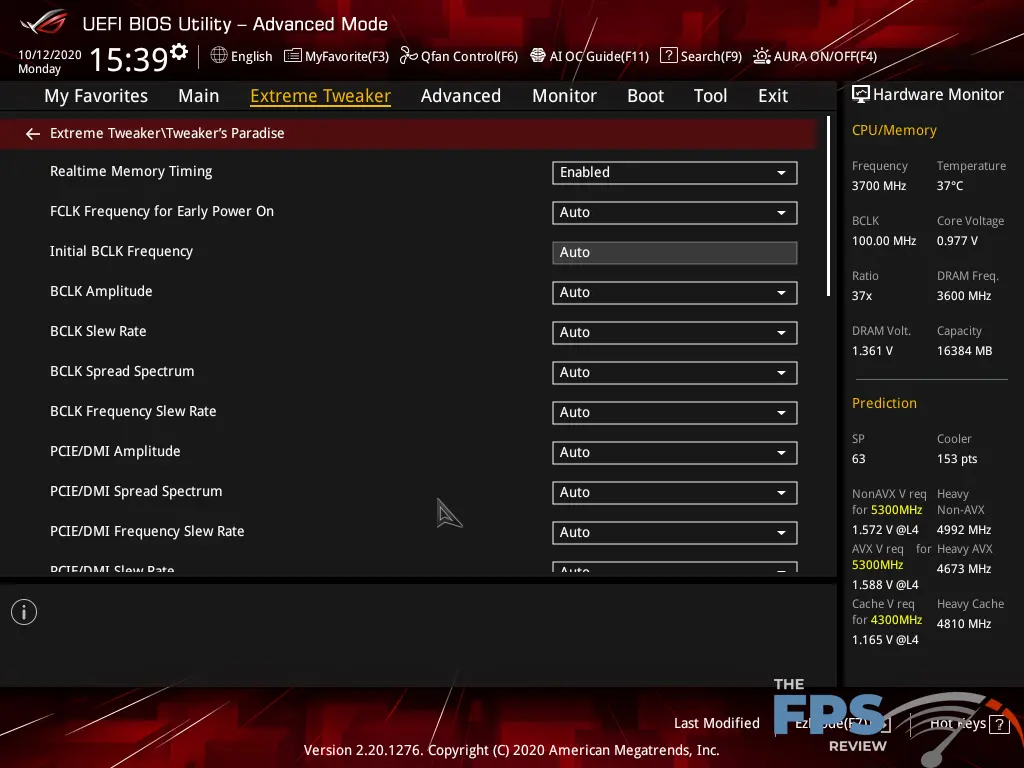1024x768 pixels.
Task: Click the 3600 MHz DRAM frequency value
Action: 964,296
